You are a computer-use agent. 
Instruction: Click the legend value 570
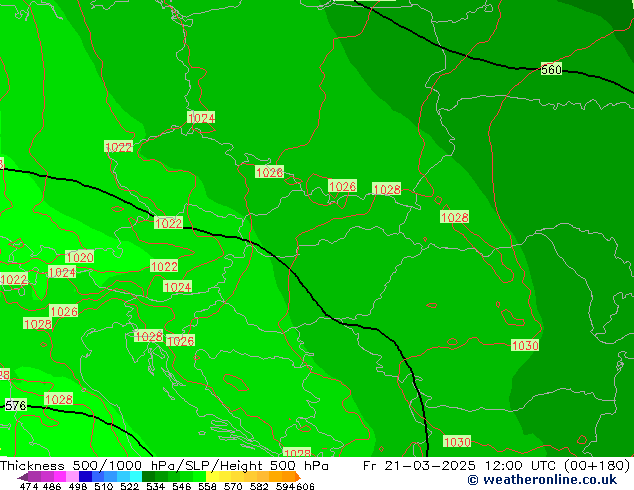coord(233,486)
